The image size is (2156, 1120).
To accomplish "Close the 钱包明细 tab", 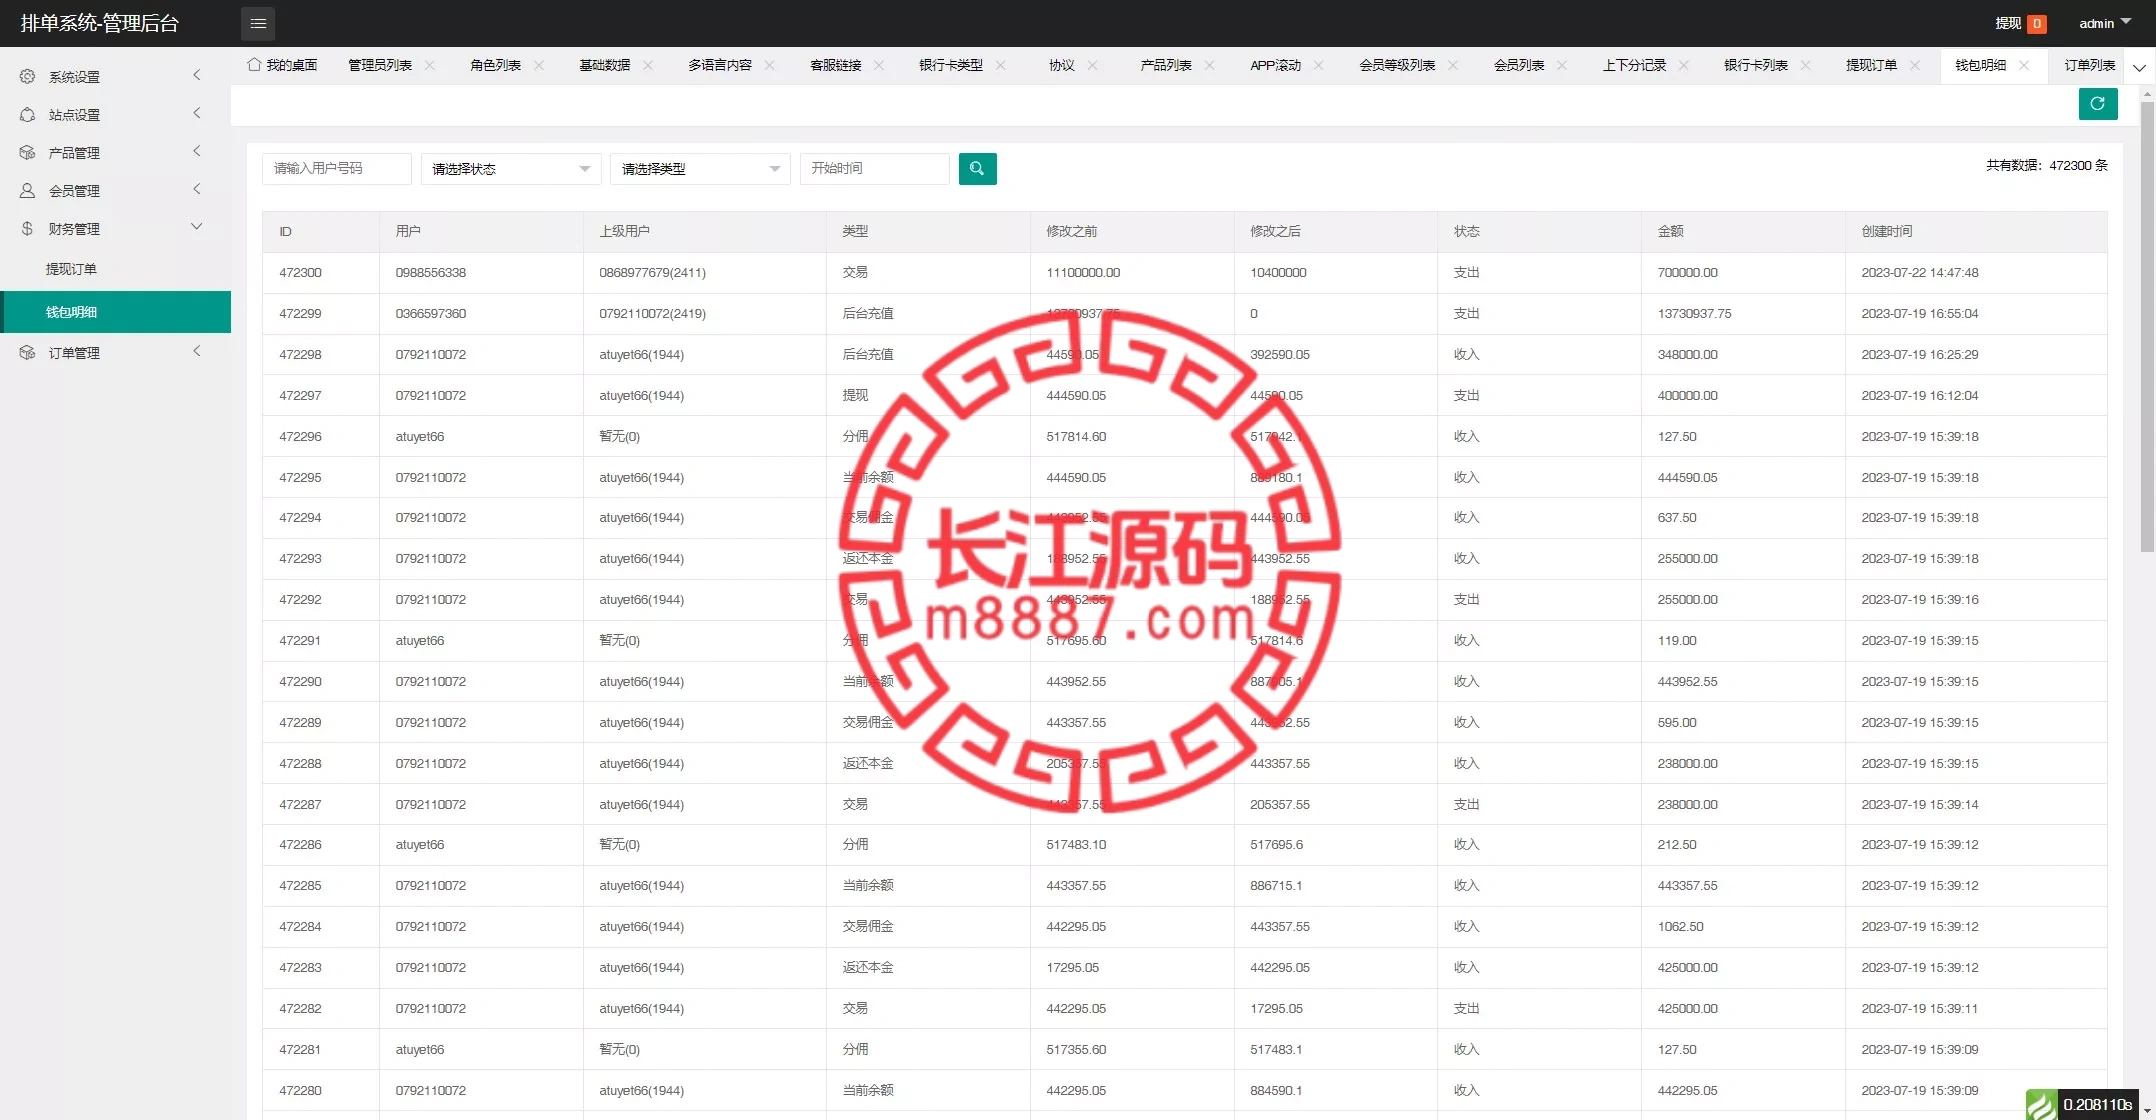I will coord(2024,65).
